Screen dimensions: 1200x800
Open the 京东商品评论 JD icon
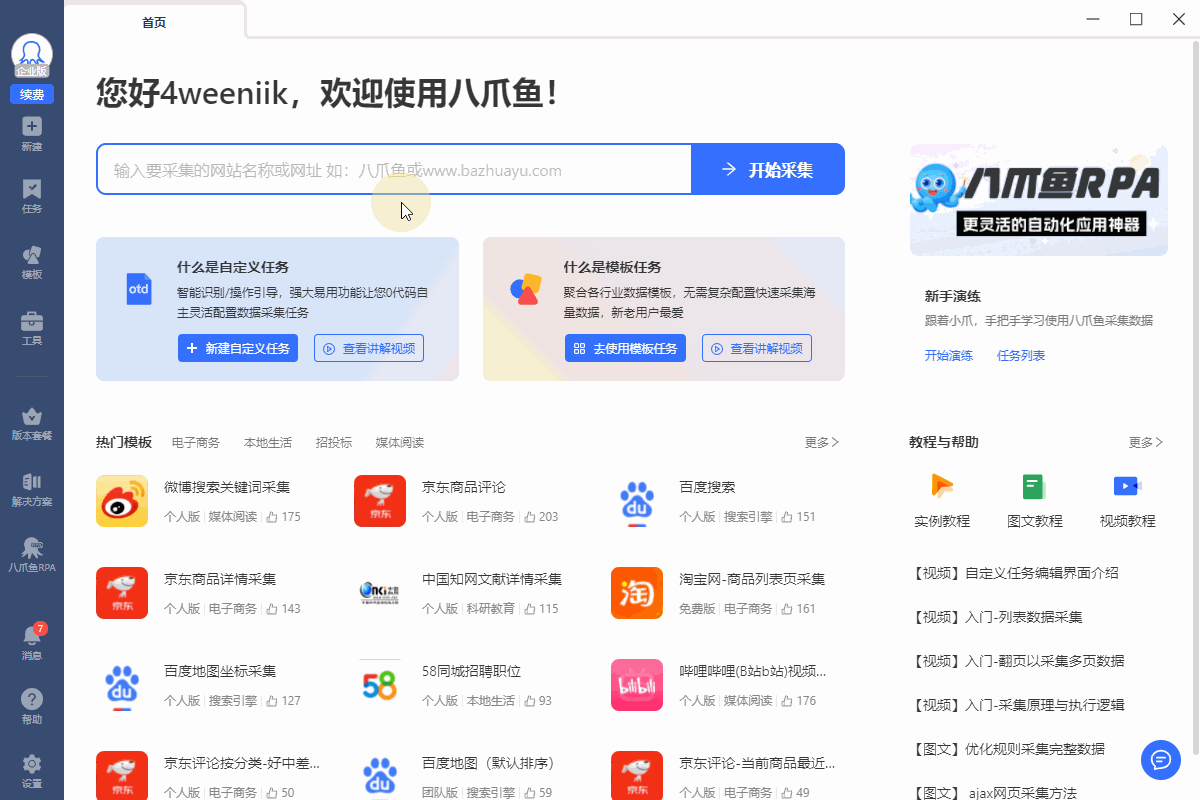click(380, 501)
